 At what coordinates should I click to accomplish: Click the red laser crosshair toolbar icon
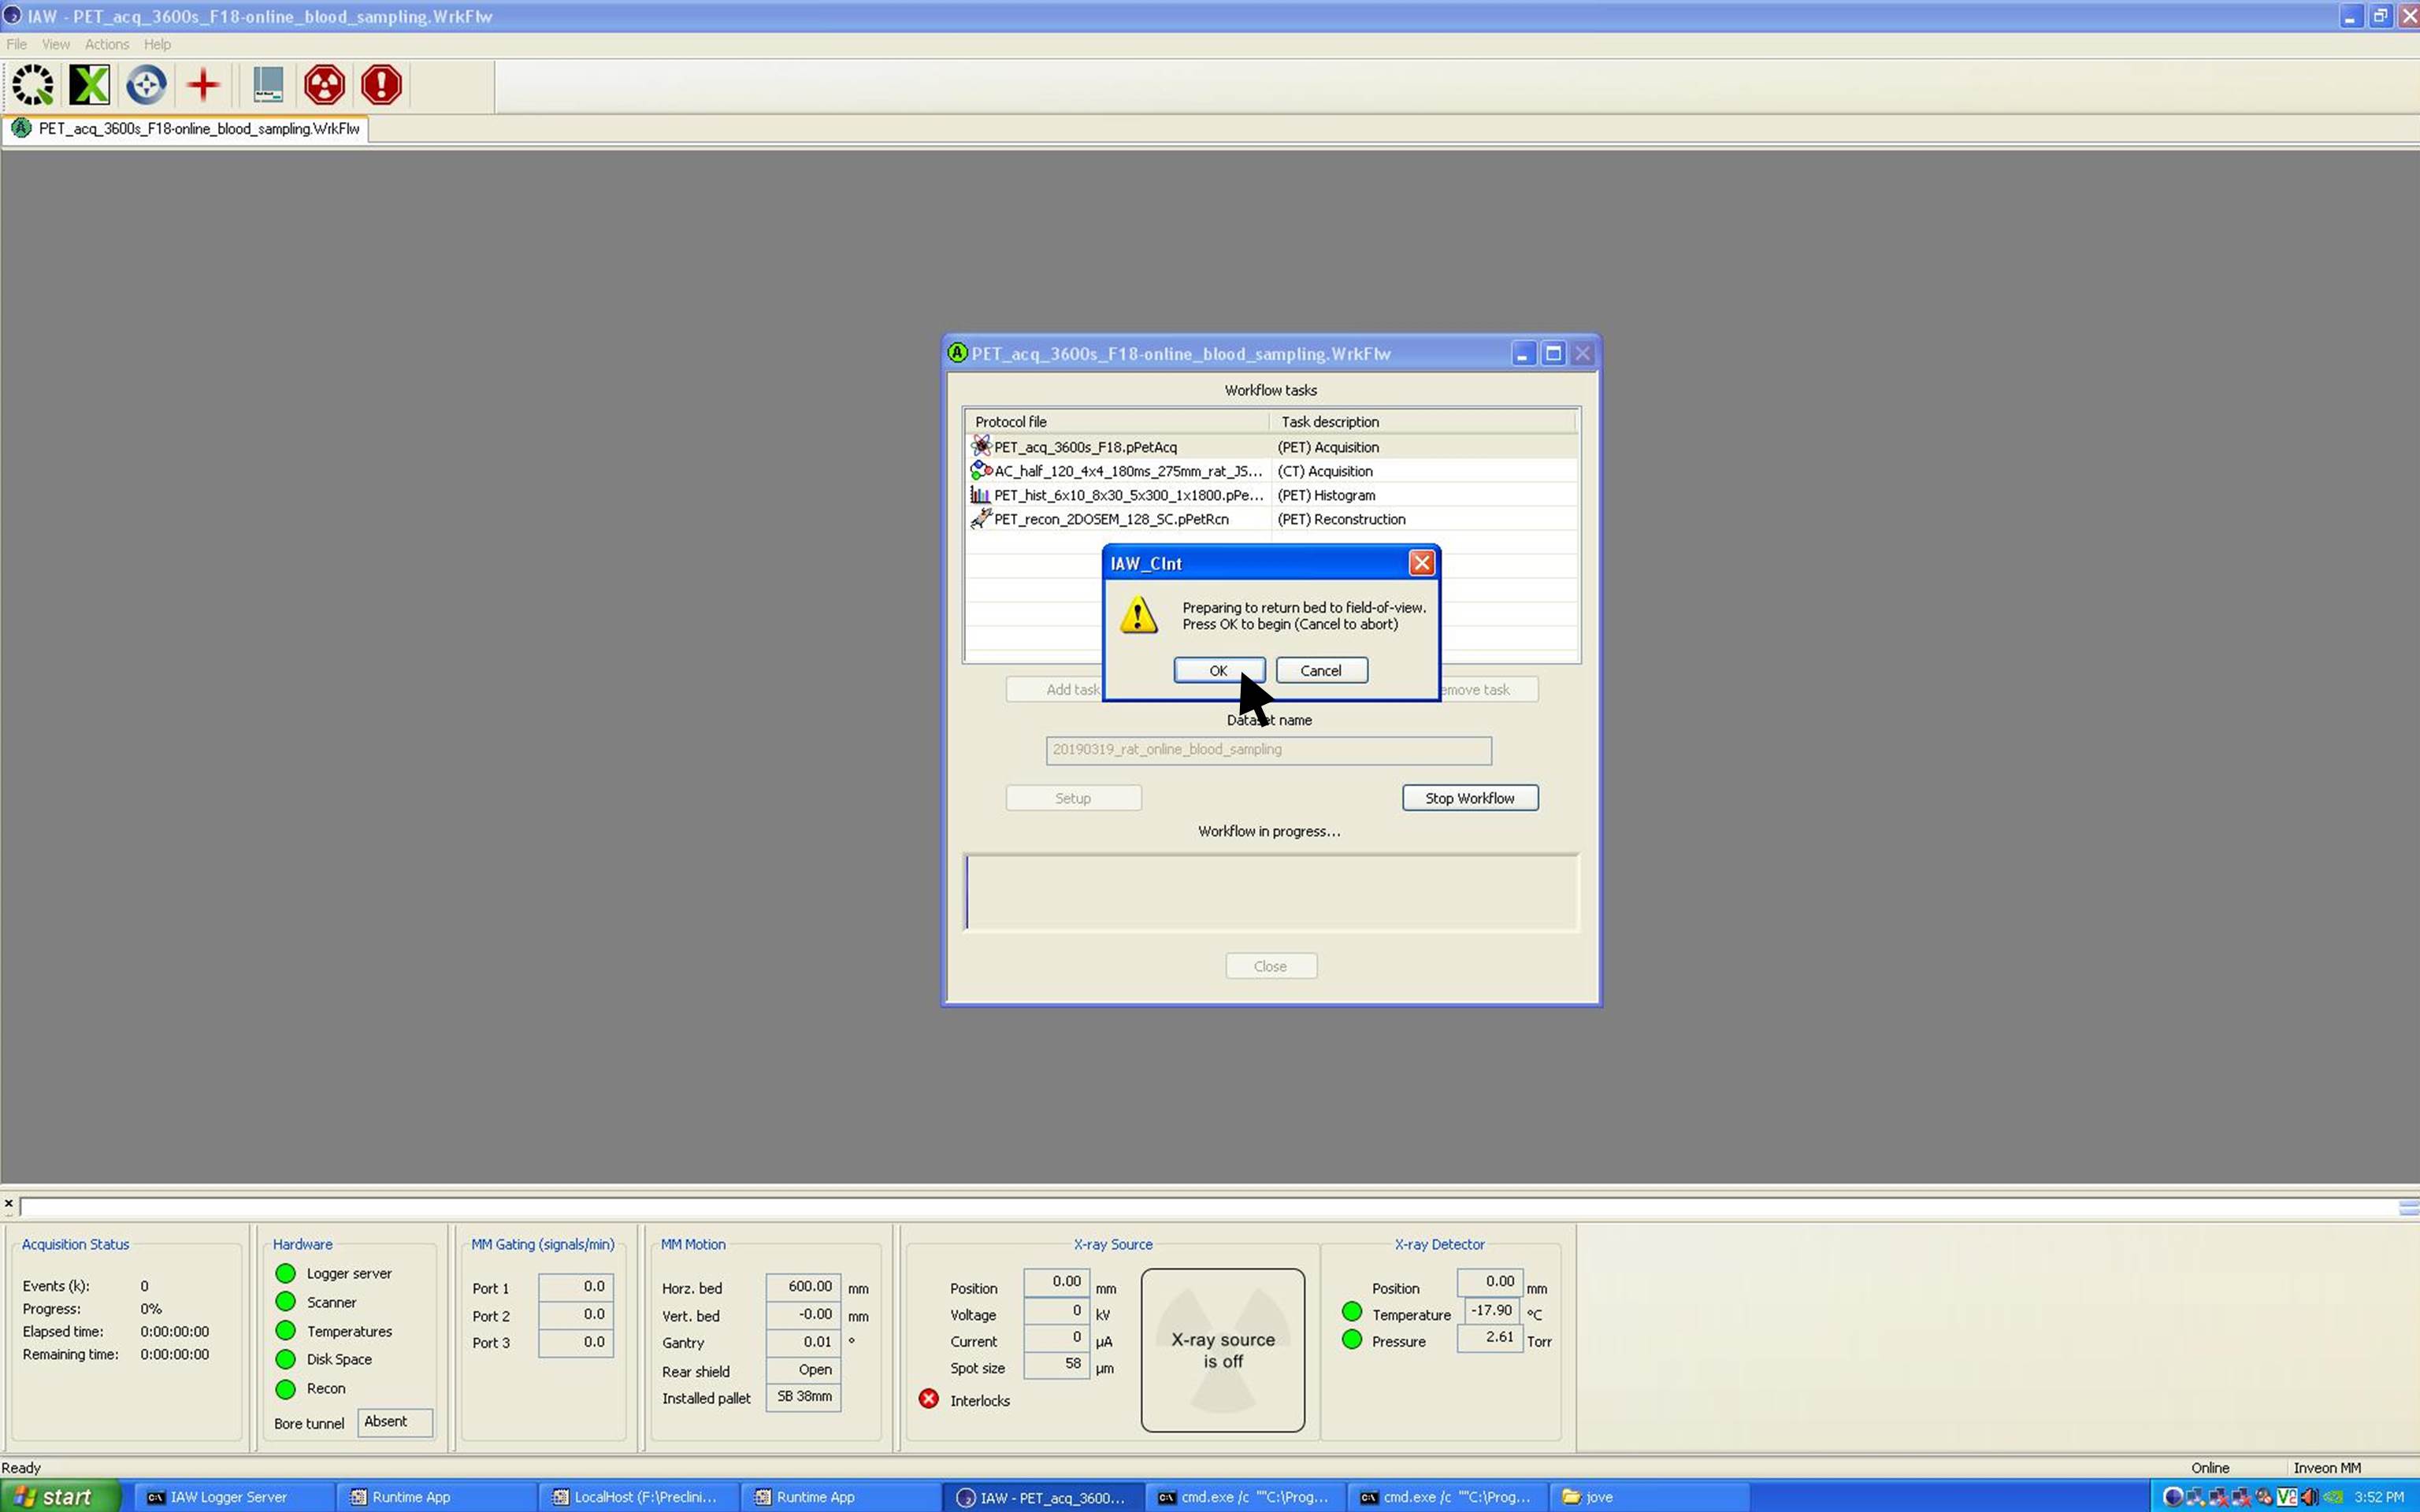(203, 85)
